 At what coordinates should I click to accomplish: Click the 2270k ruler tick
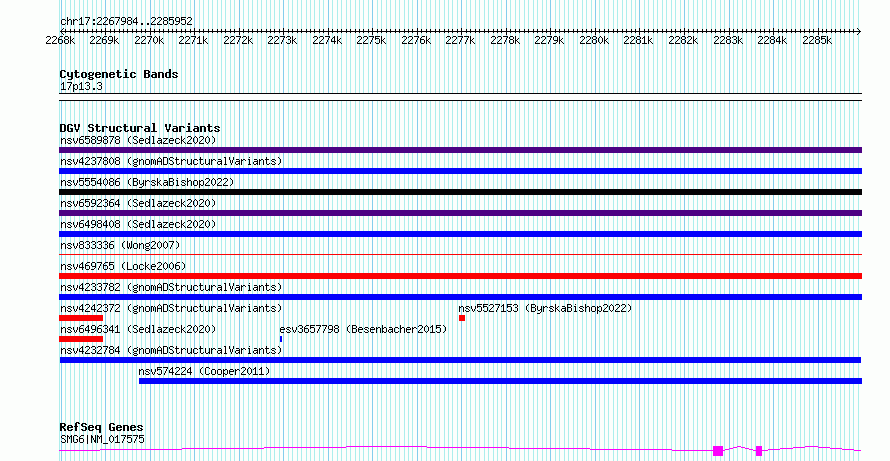tap(149, 41)
